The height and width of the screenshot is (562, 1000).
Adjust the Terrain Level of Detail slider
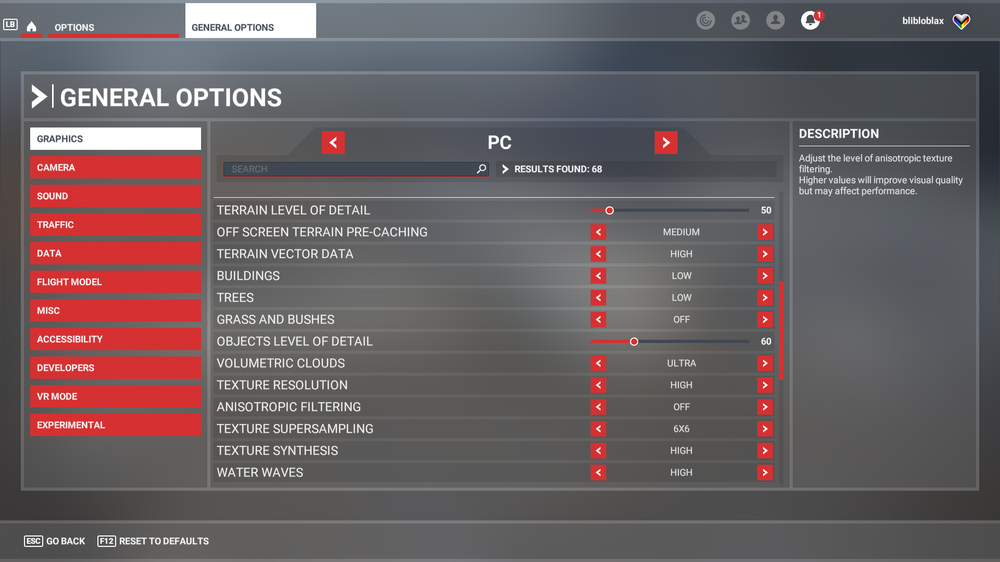[610, 211]
